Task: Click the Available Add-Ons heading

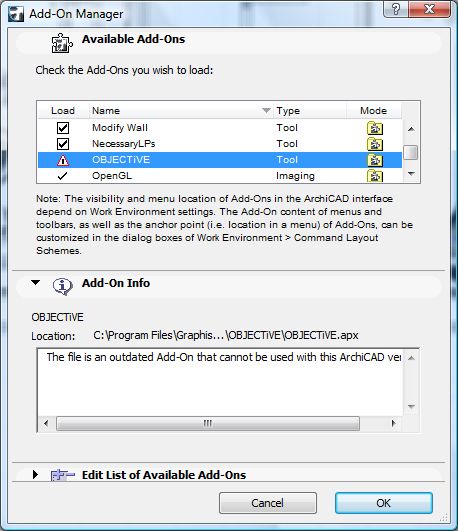Action: click(x=133, y=39)
